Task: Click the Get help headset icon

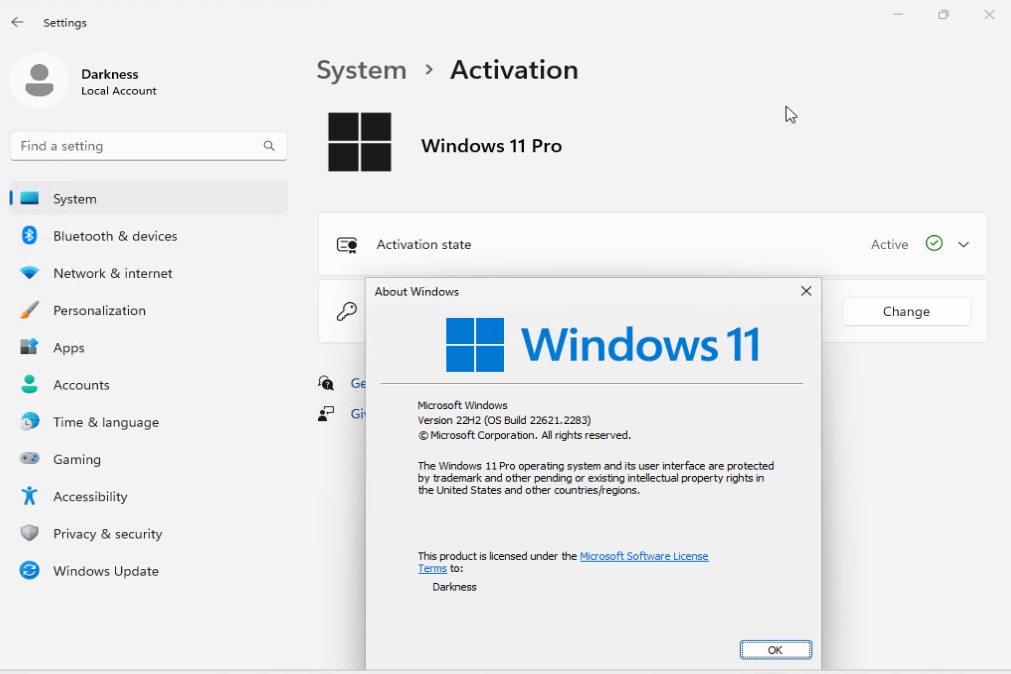Action: point(326,383)
